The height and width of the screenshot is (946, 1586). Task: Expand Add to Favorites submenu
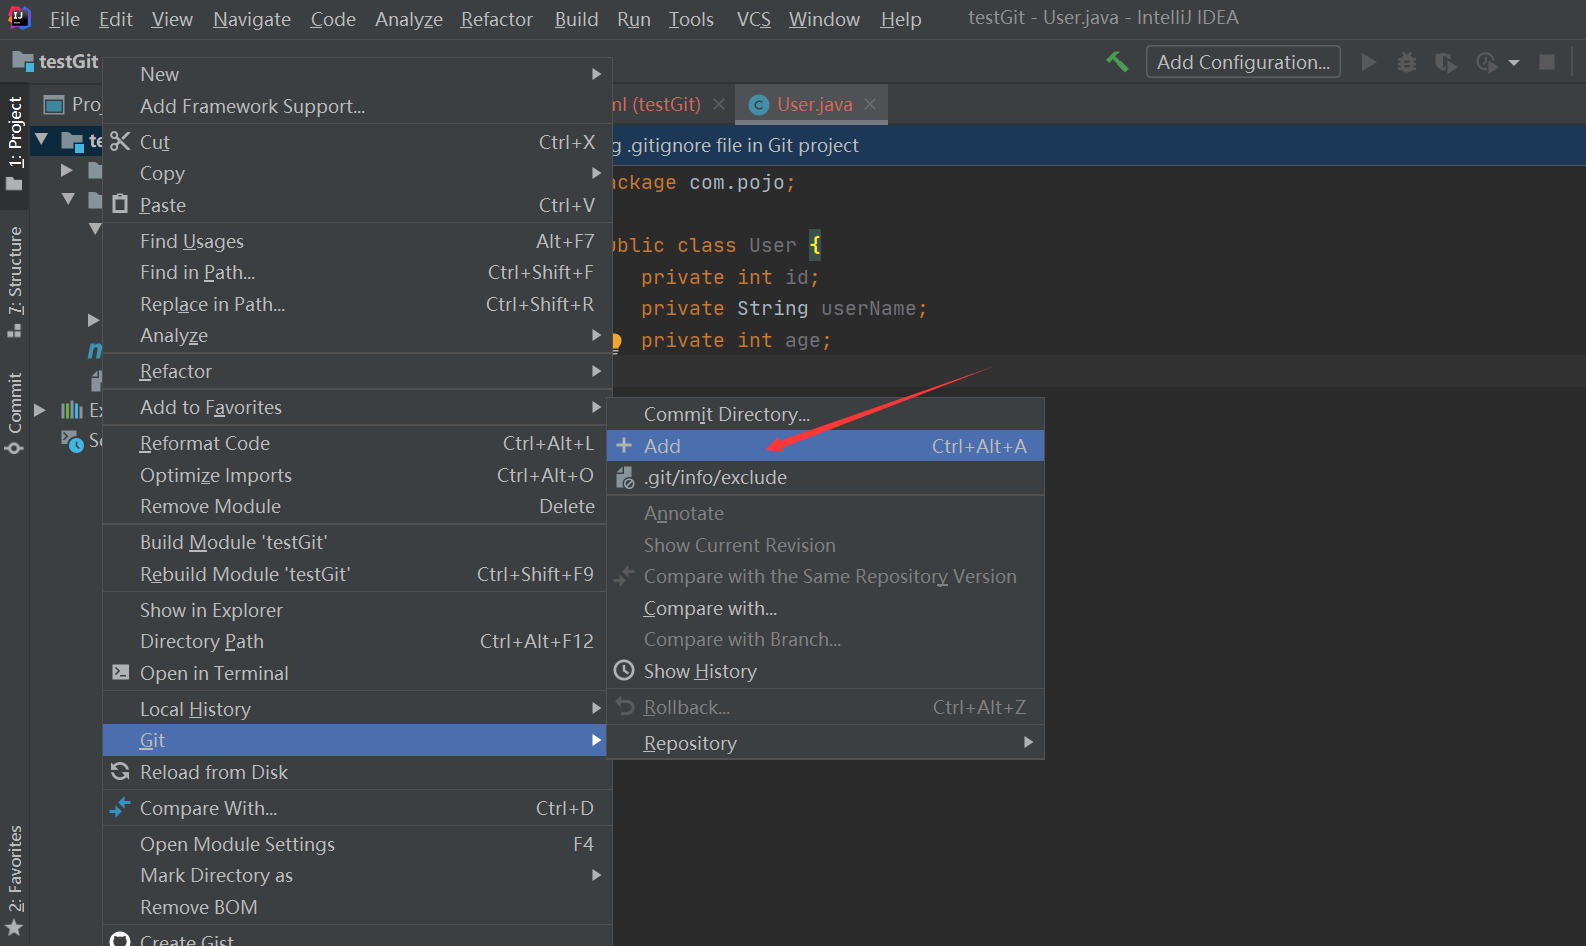[x=357, y=407]
